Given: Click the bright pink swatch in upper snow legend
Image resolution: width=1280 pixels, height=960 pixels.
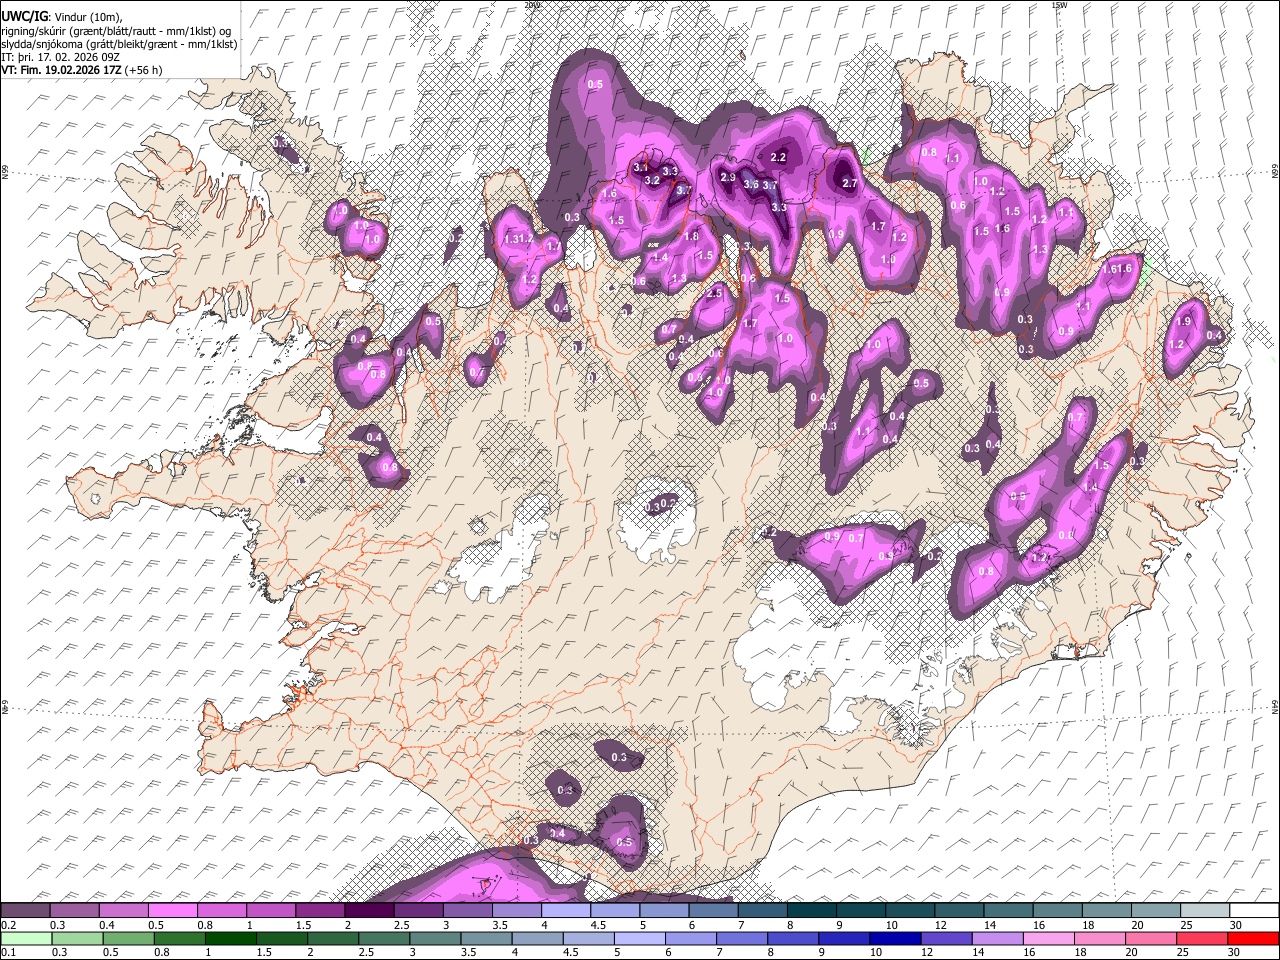Looking at the screenshot, I should tap(172, 911).
